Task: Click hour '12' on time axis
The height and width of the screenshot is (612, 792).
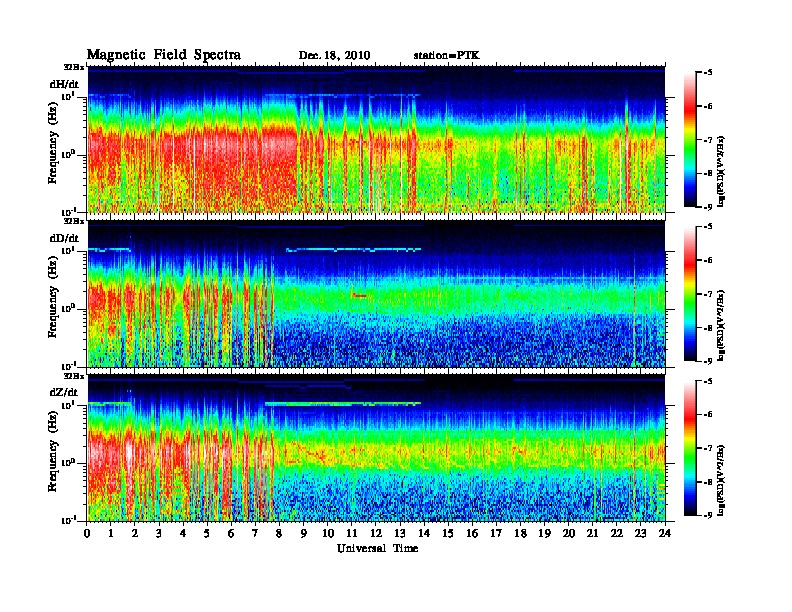Action: (x=376, y=534)
